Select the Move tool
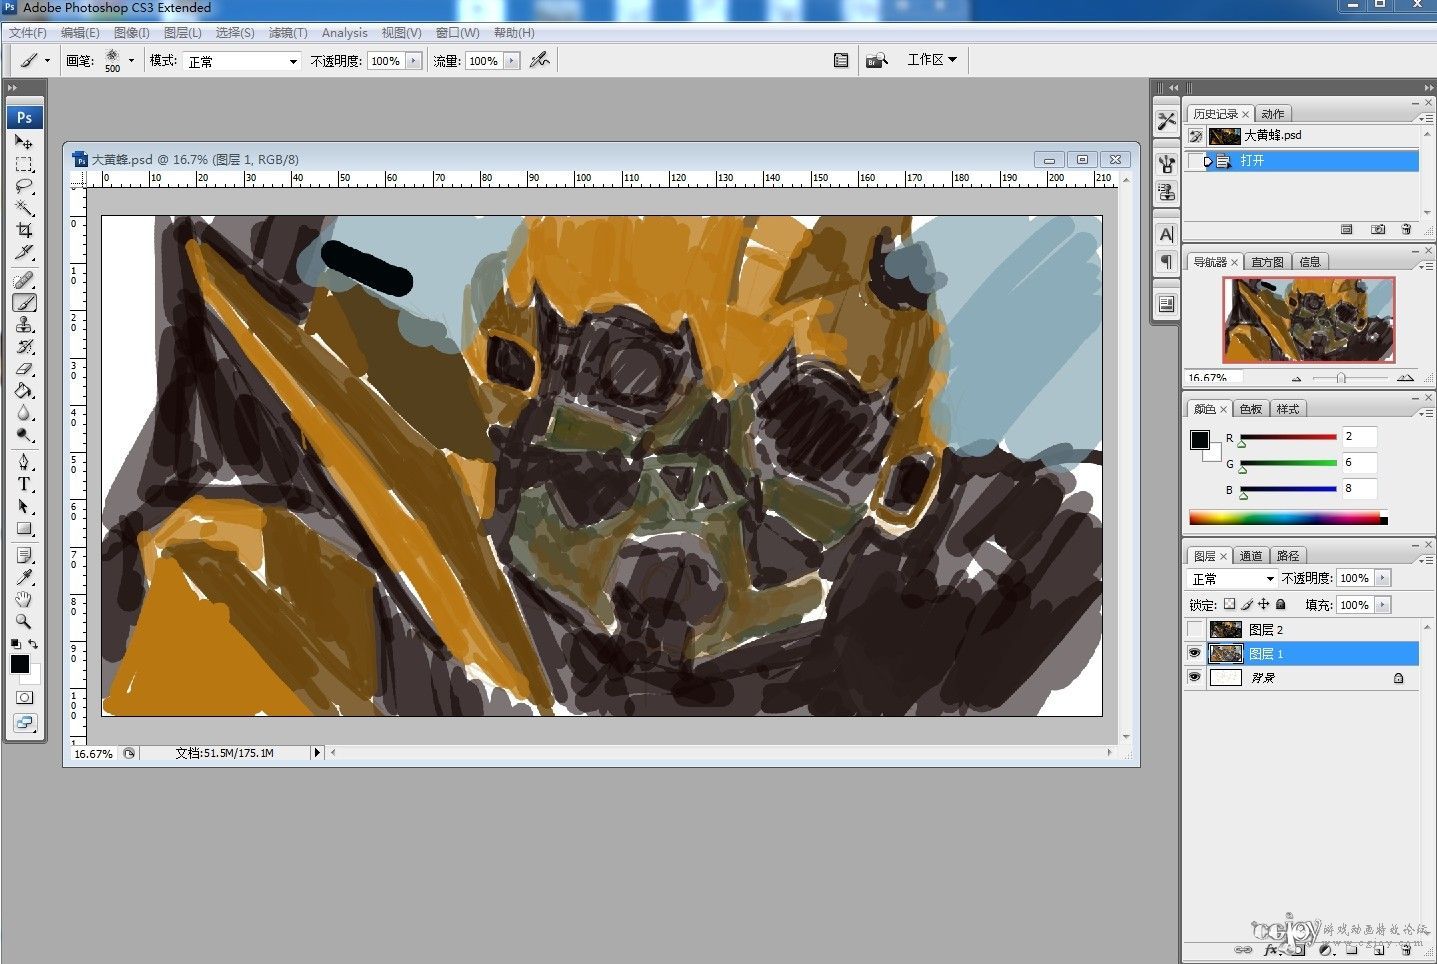1437x964 pixels. 24,142
